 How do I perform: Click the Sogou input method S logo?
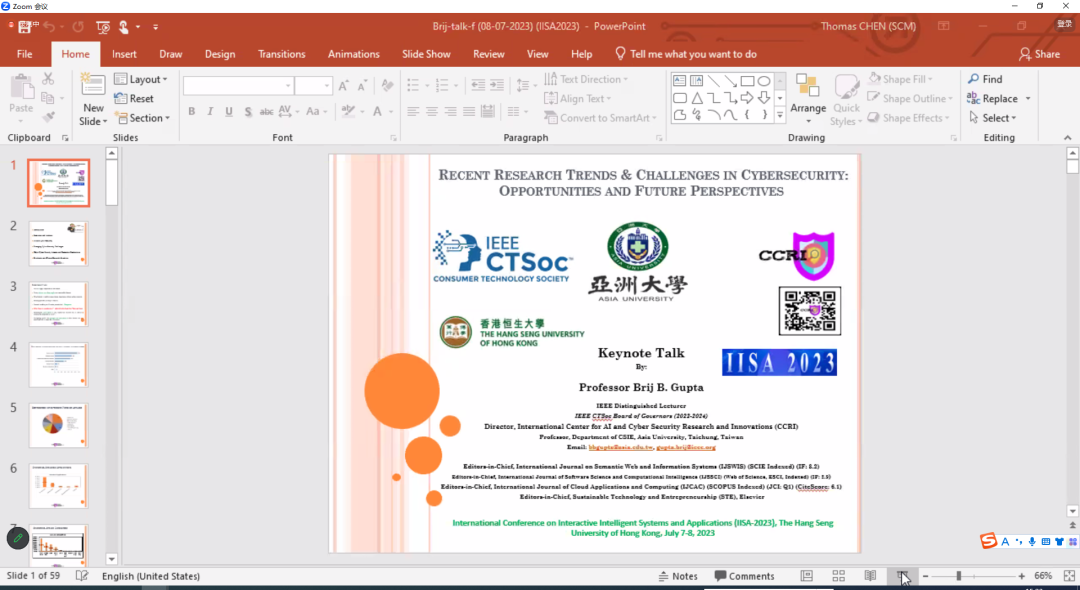[989, 541]
